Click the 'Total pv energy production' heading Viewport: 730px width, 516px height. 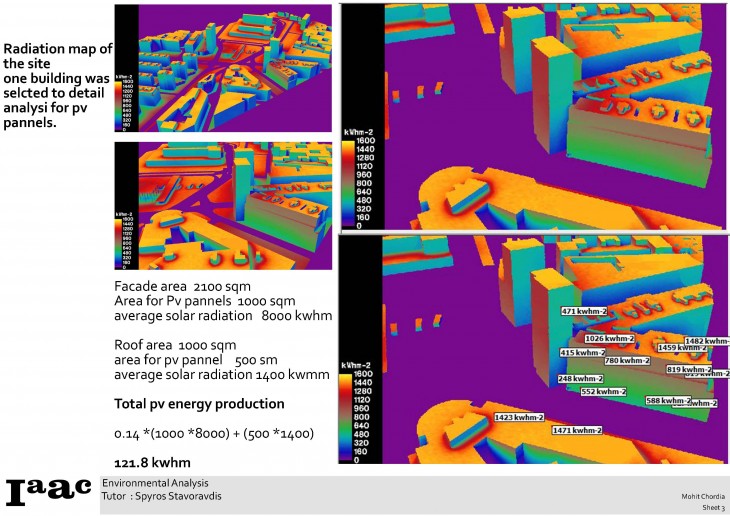199,404
